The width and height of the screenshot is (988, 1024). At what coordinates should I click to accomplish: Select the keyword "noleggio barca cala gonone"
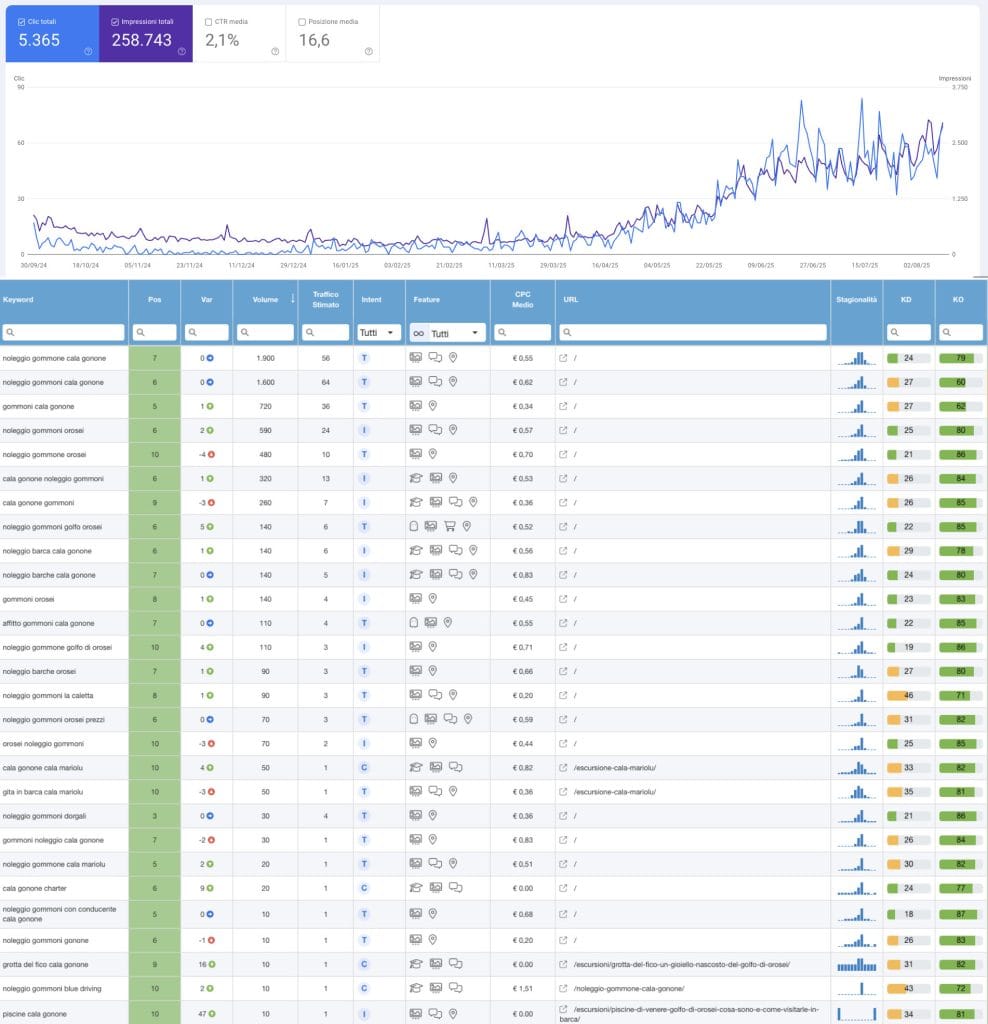(47, 551)
